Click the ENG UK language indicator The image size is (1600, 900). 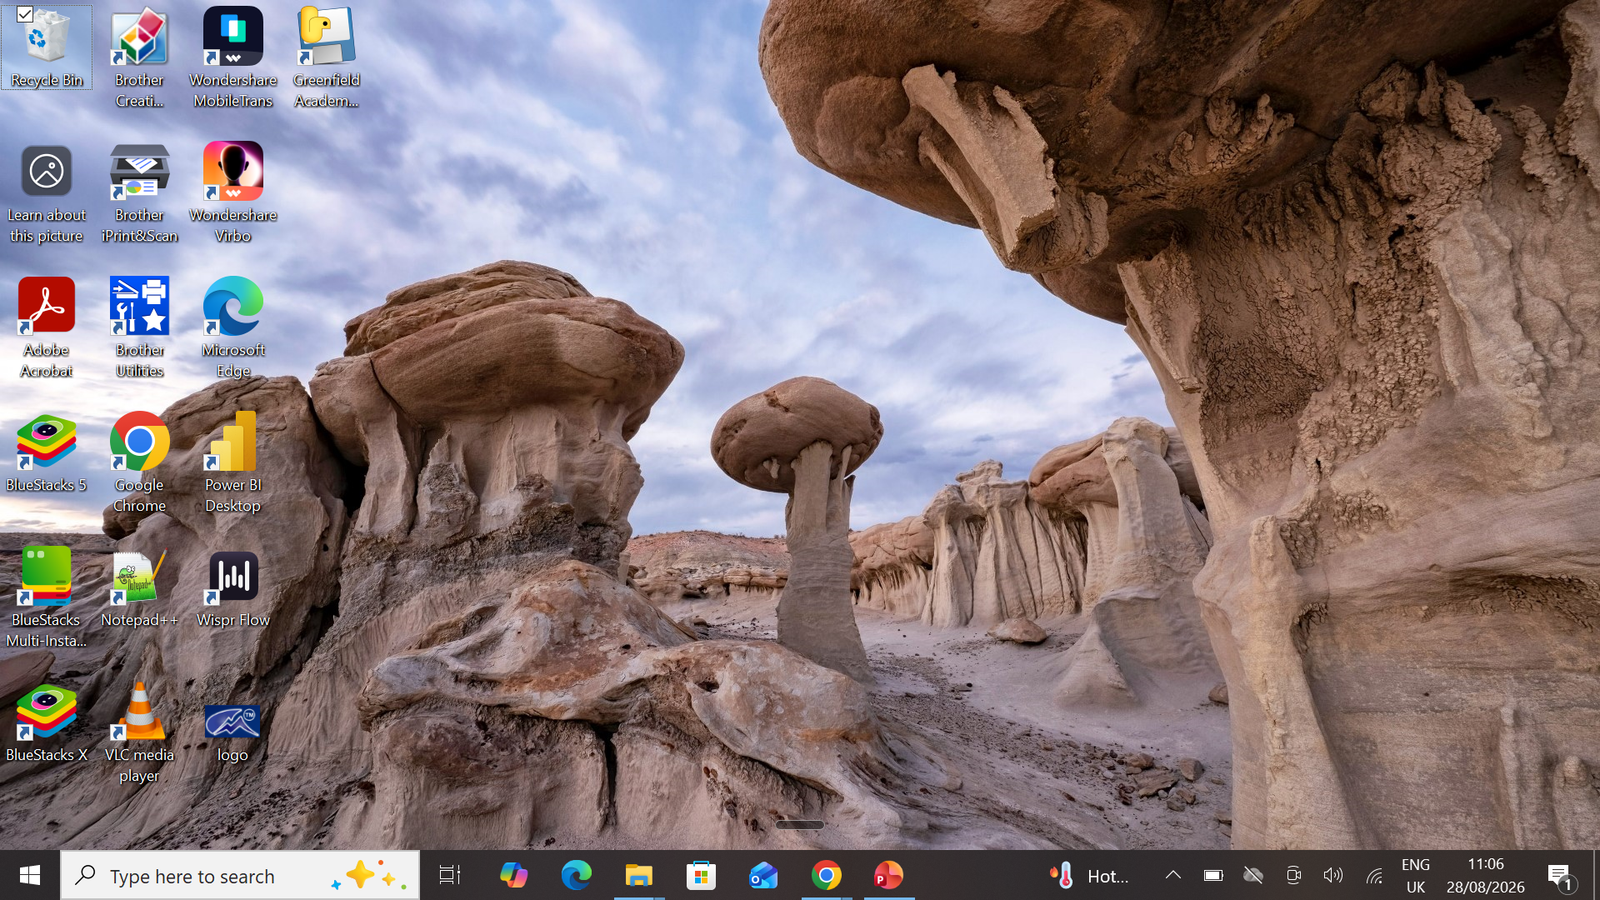point(1415,876)
